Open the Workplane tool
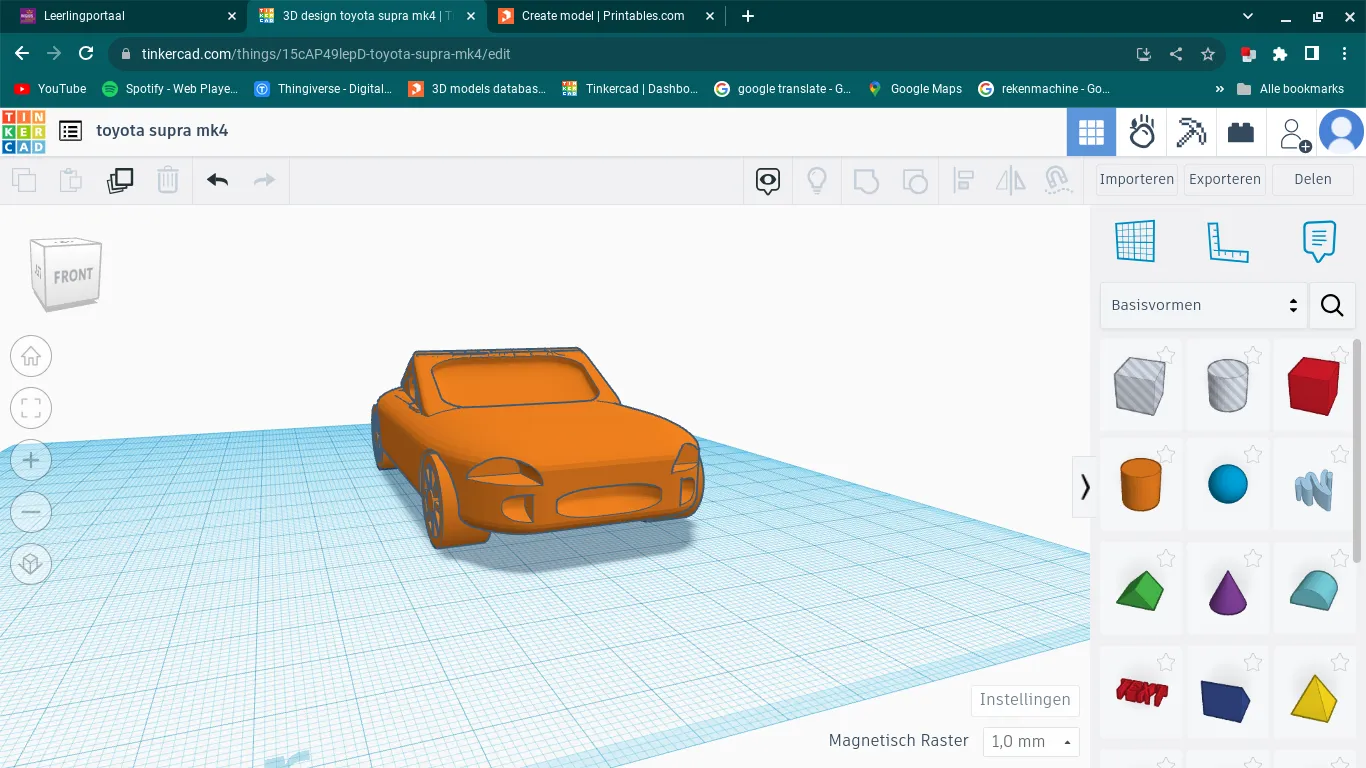Viewport: 1366px width, 768px height. [x=1135, y=241]
